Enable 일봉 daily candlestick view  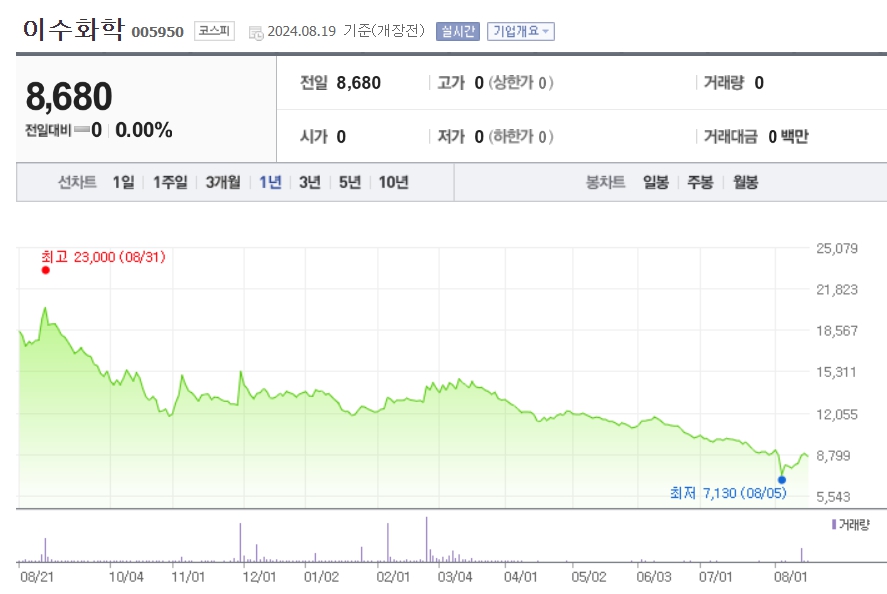654,182
